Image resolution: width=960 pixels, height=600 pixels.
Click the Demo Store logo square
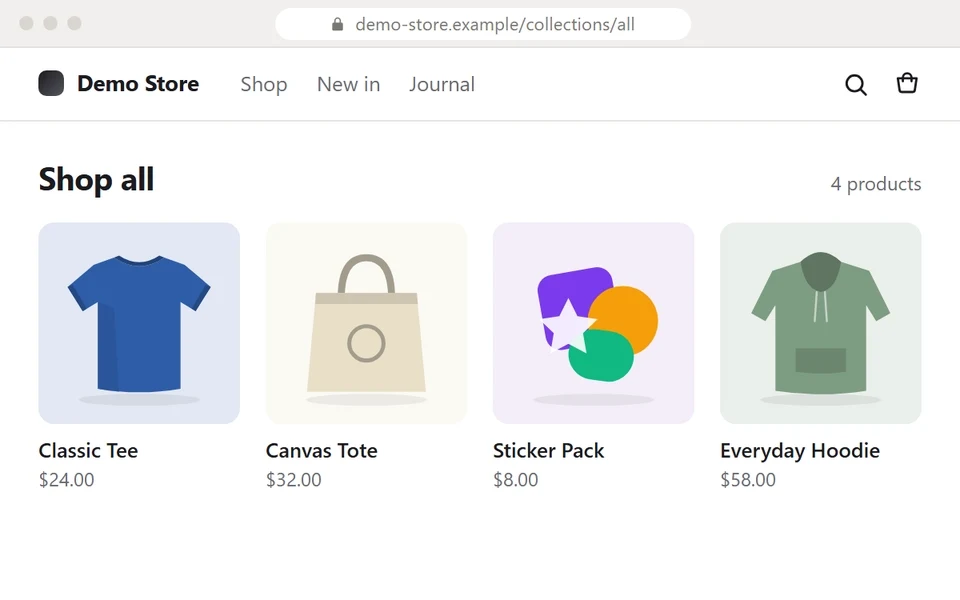pos(51,83)
